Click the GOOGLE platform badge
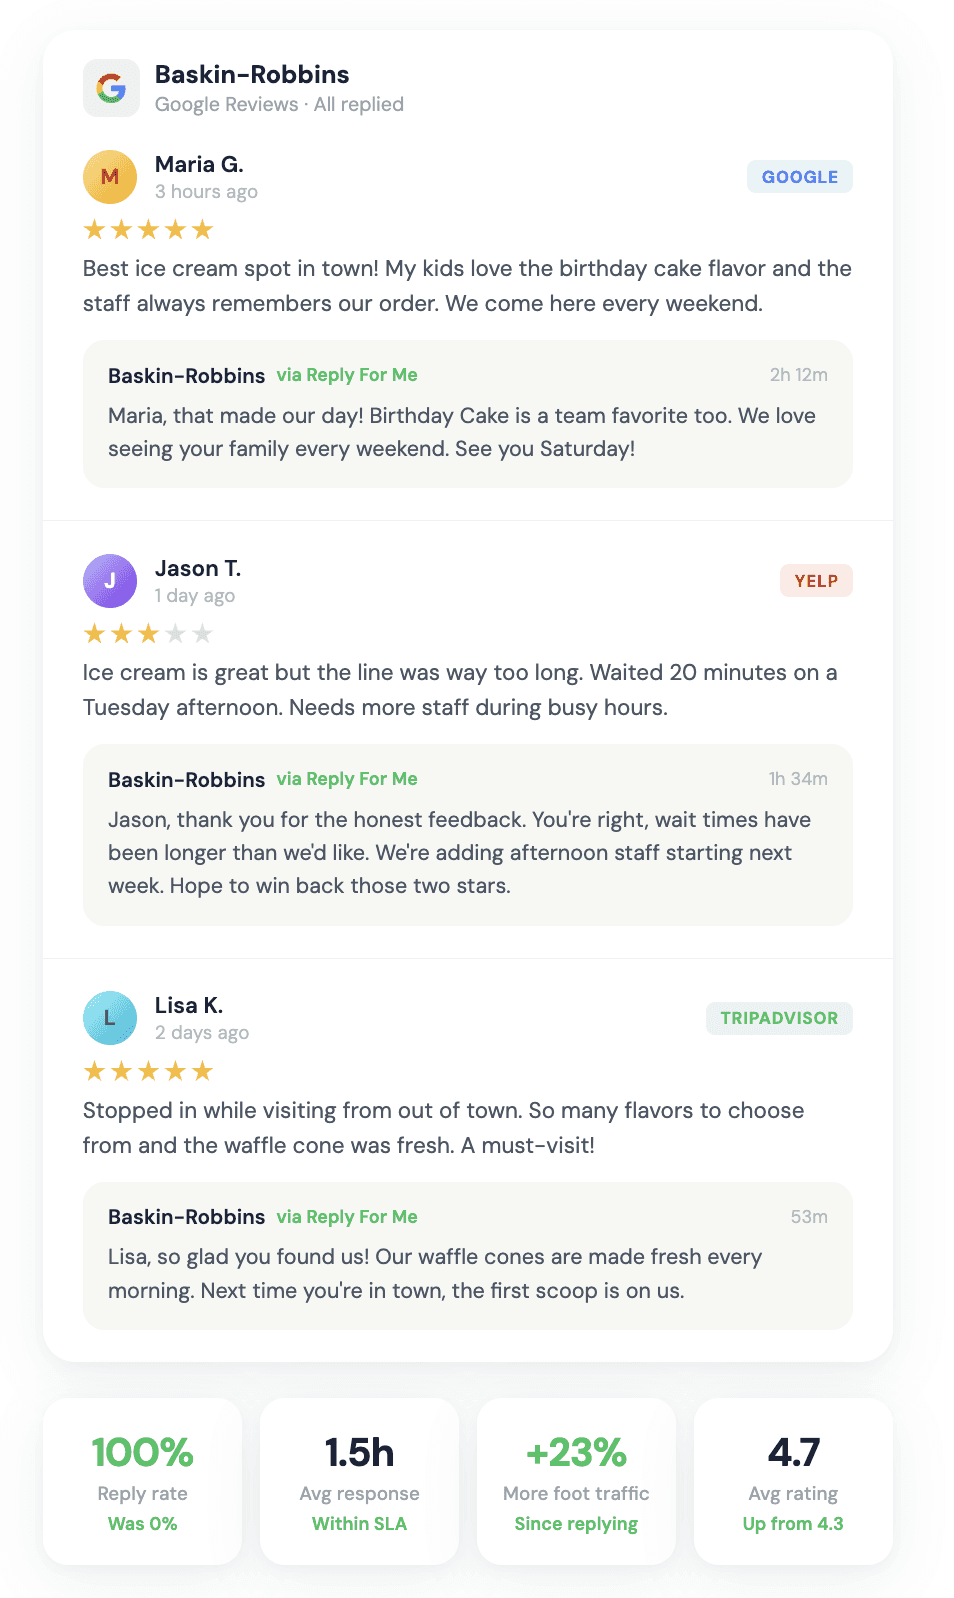This screenshot has width=954, height=1598. 799,176
